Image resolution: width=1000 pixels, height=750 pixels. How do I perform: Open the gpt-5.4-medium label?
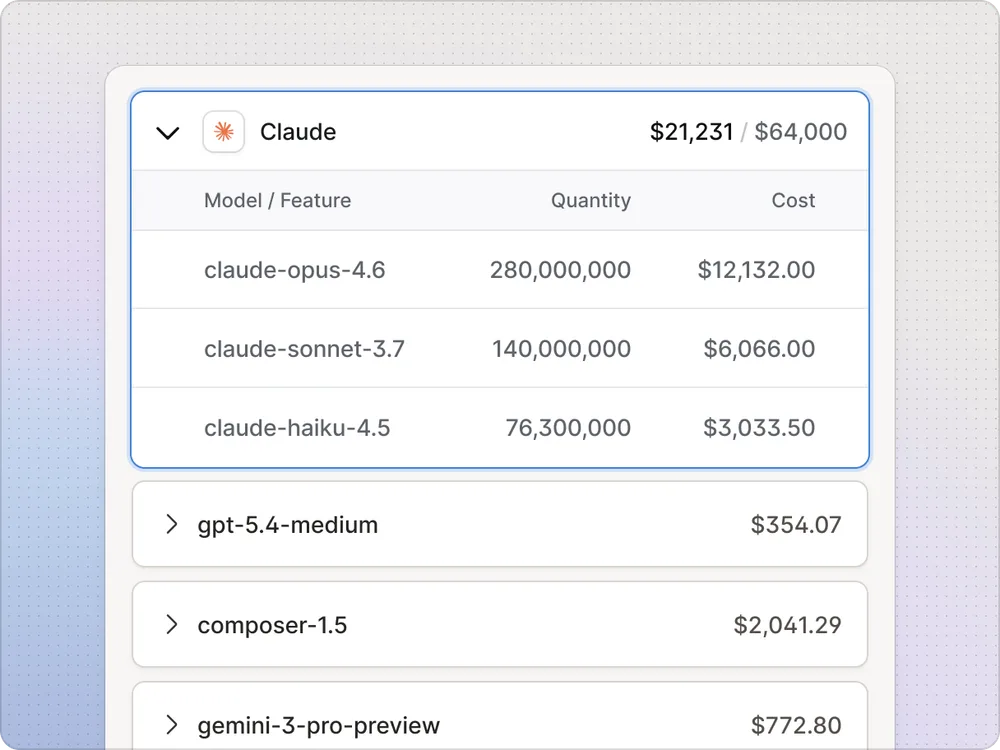coord(288,525)
